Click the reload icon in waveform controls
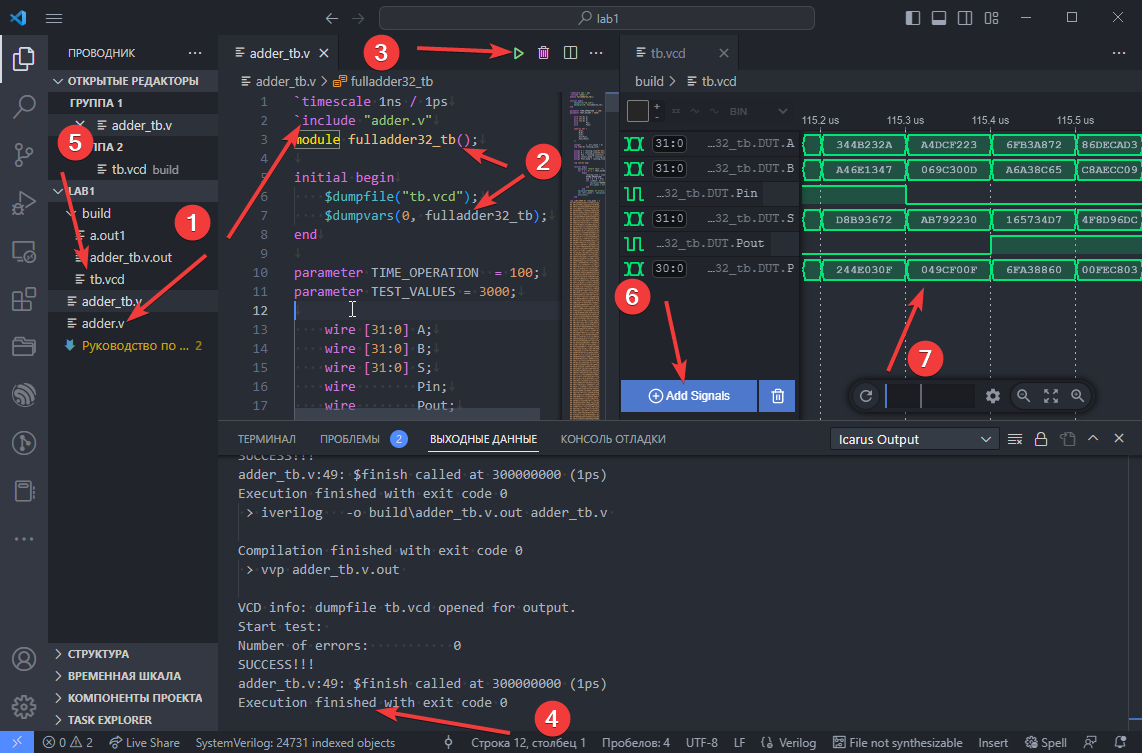This screenshot has width=1142, height=753. pos(866,395)
